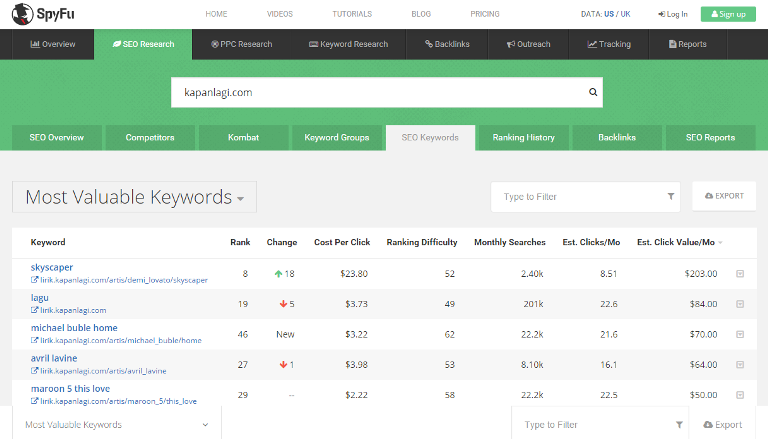
Task: Expand row options for michael buble home
Action: point(740,335)
